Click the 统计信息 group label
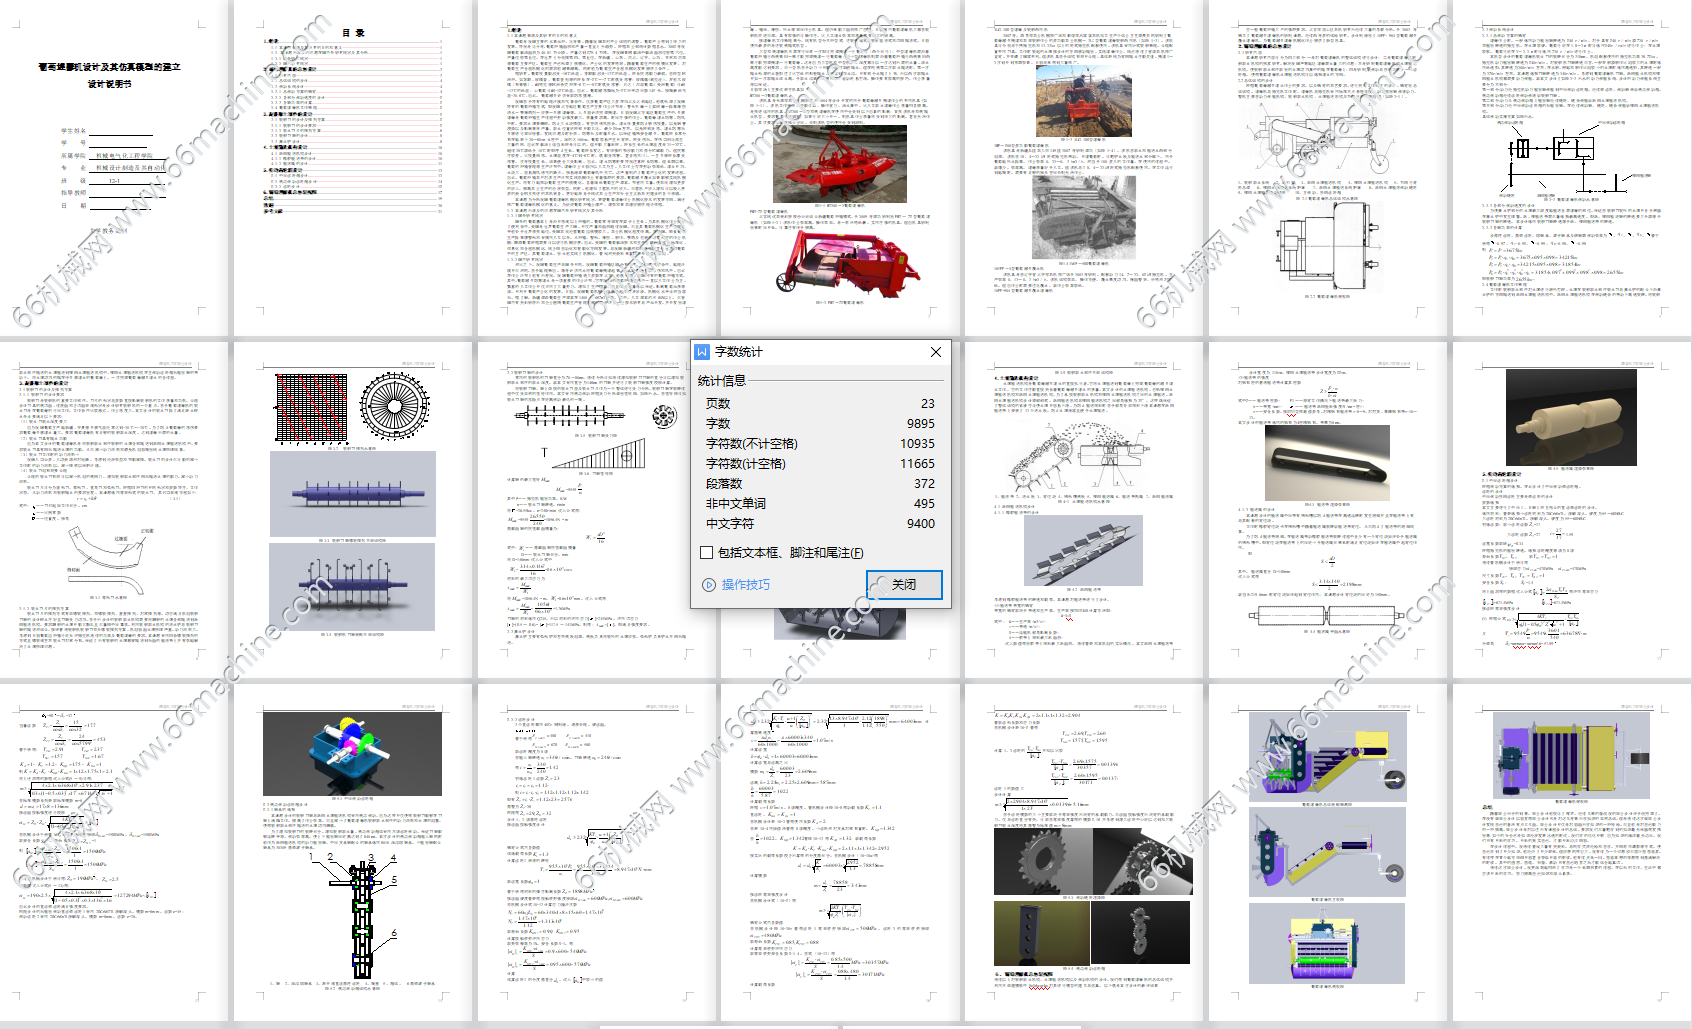1692x1029 pixels. tap(721, 381)
